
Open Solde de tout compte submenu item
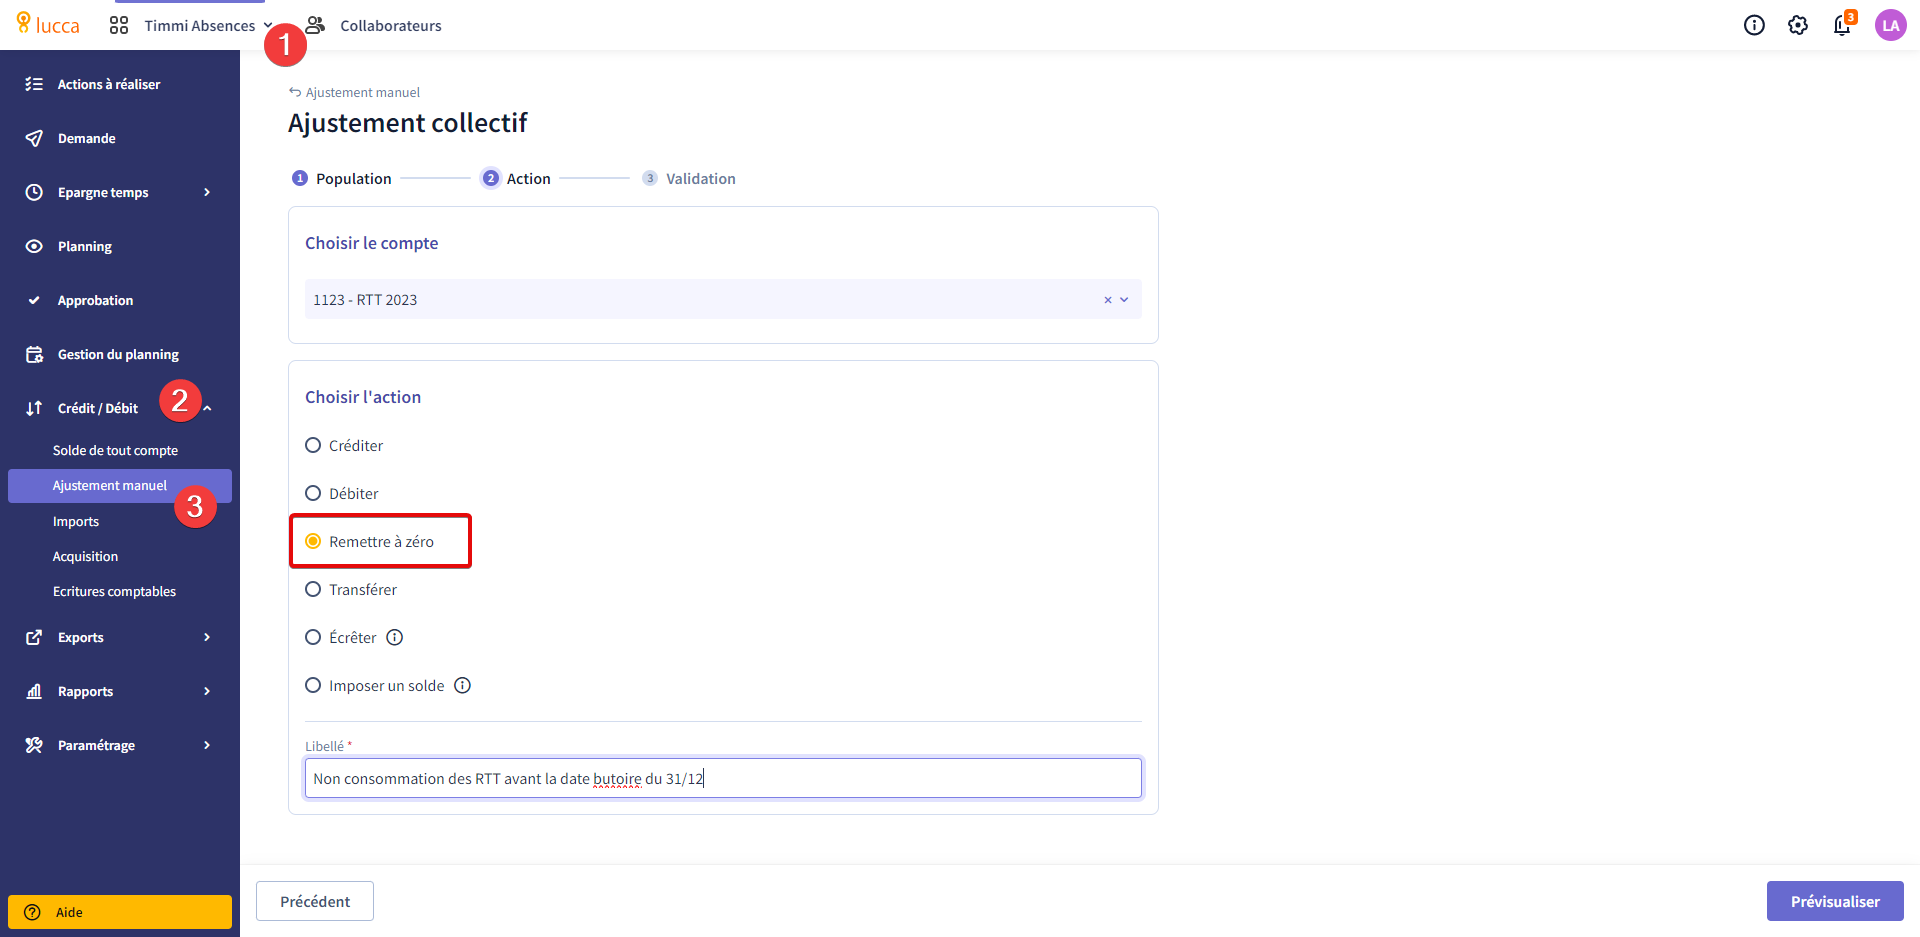[x=120, y=450]
